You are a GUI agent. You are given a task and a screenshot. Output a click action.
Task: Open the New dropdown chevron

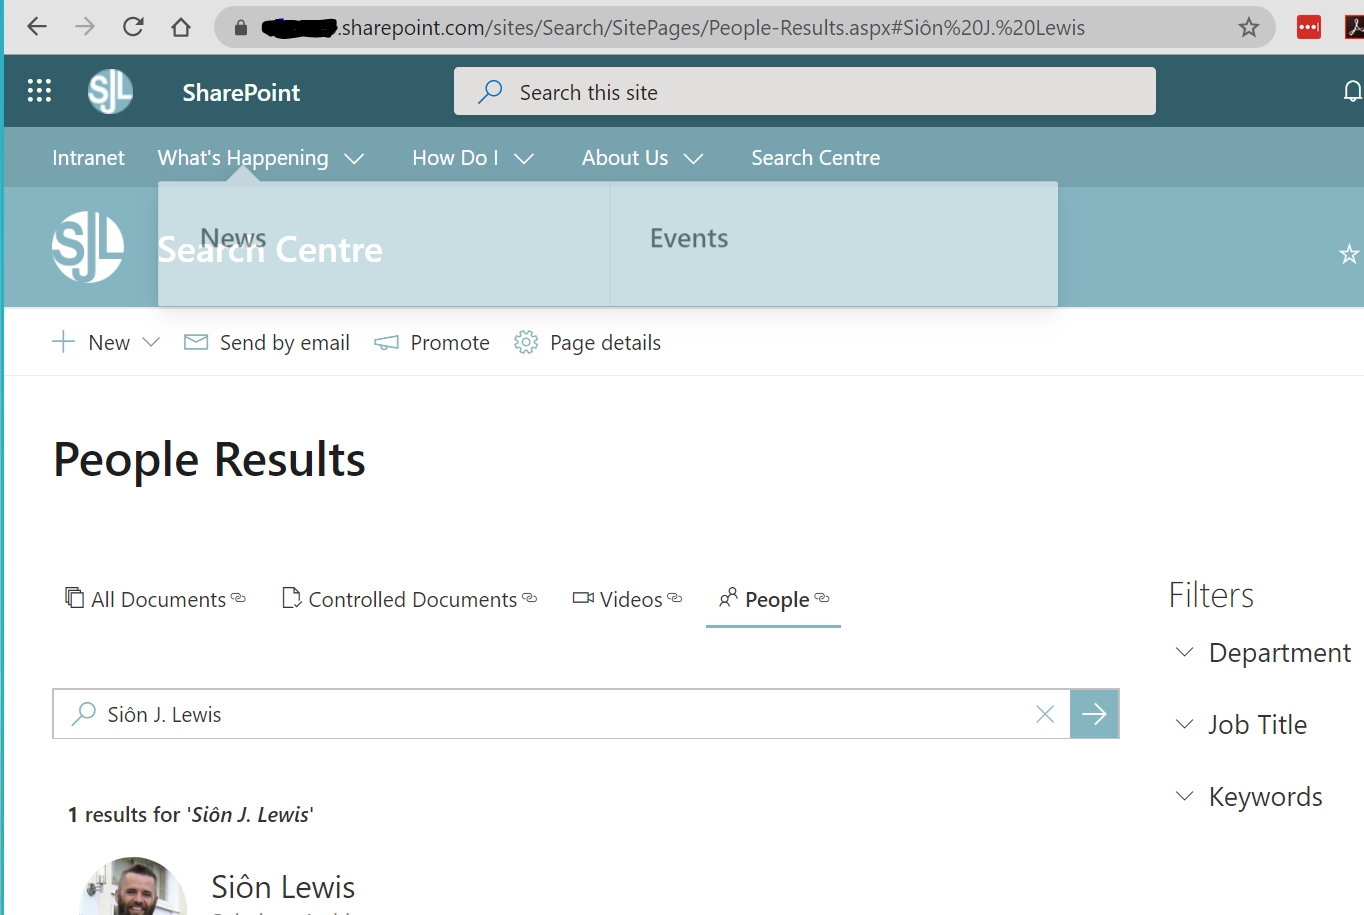(152, 342)
